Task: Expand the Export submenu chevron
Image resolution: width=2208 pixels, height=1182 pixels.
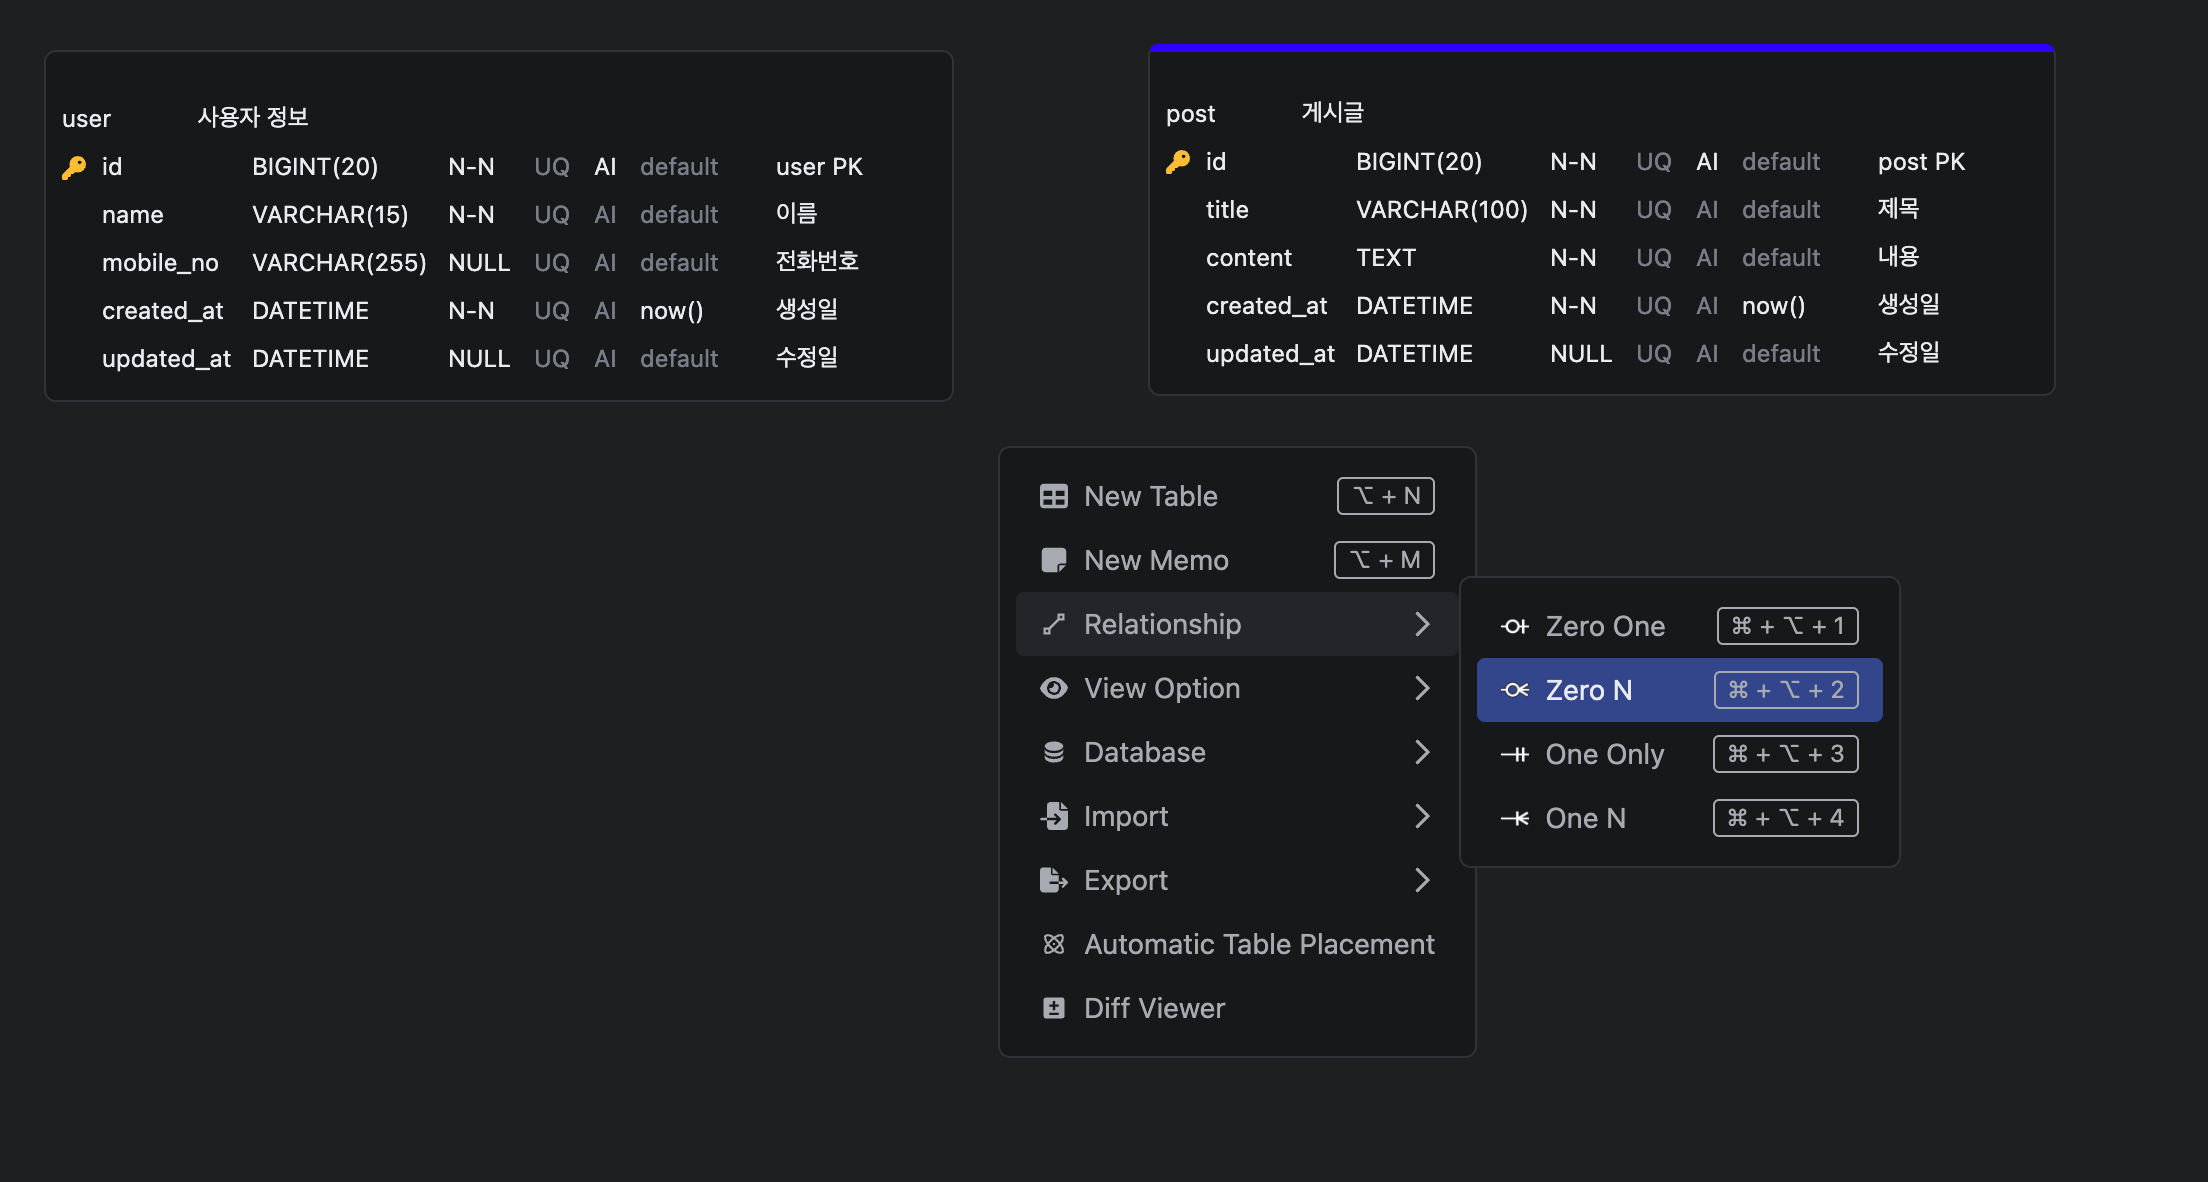Action: pos(1422,880)
